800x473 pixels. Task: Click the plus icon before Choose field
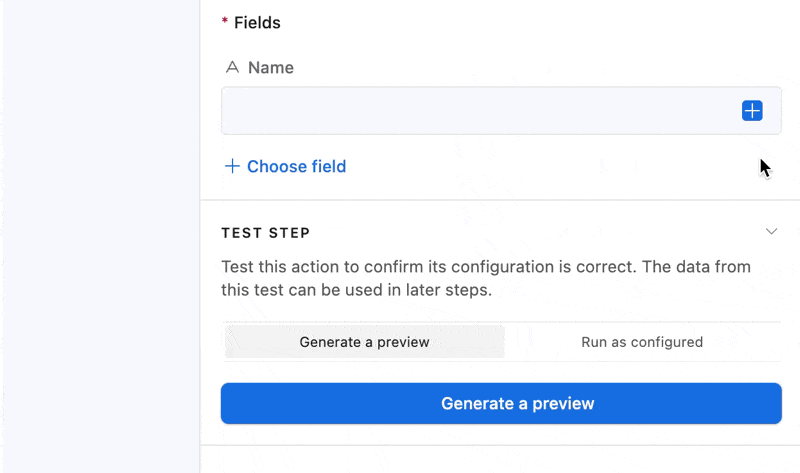coord(232,166)
